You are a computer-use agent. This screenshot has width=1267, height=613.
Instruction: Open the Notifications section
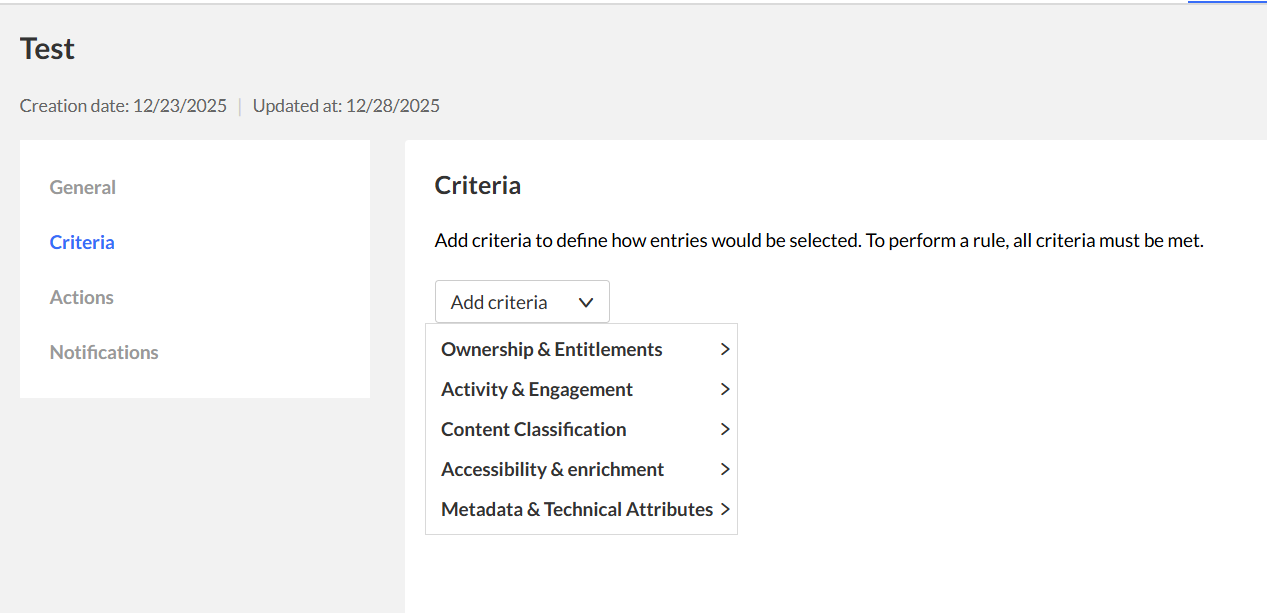[x=104, y=352]
